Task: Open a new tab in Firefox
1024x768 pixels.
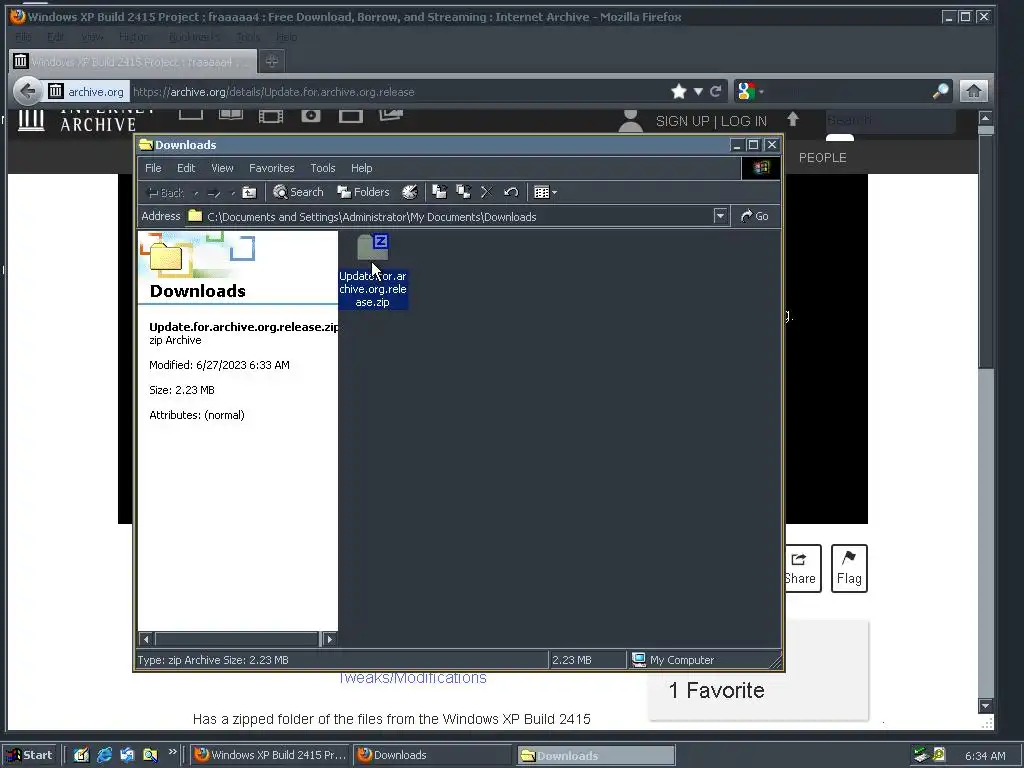Action: (272, 61)
